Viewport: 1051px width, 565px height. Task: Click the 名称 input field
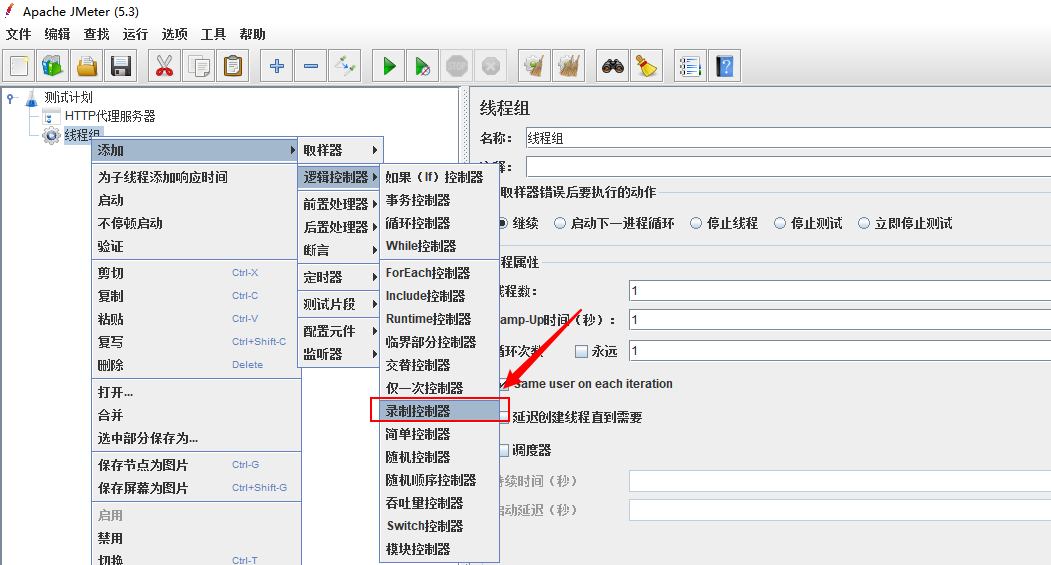[x=788, y=138]
